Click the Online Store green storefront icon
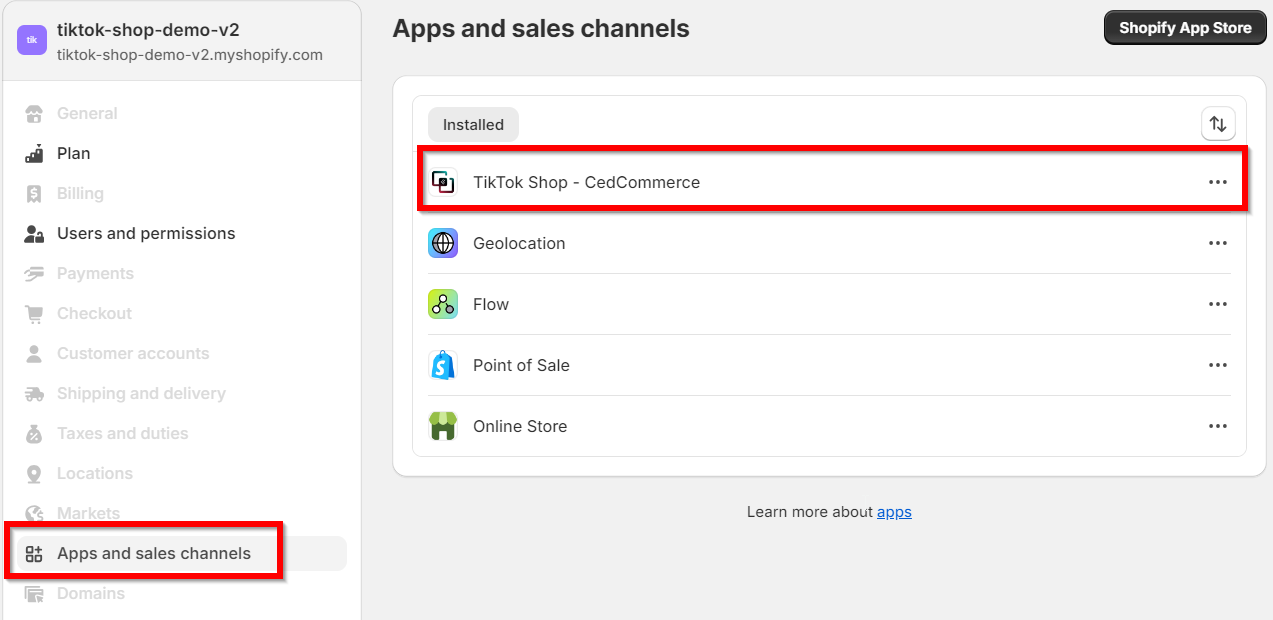Viewport: 1273px width, 620px height. [x=443, y=426]
